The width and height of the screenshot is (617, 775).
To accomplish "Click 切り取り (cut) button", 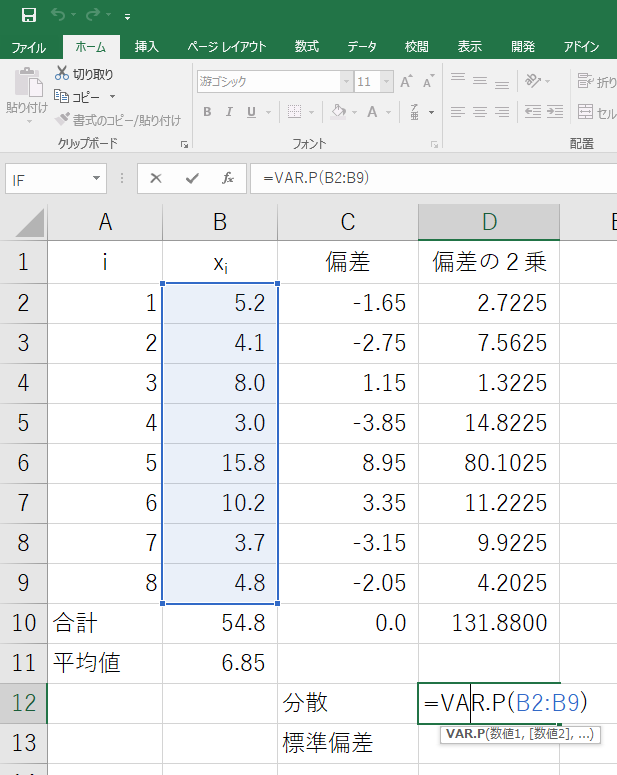I will point(84,74).
